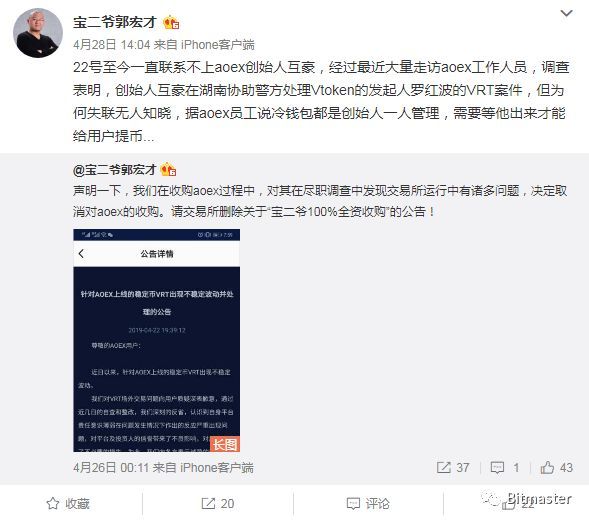Click repost icon showing 37 shares
Viewport: 589px width, 522px height.
click(443, 468)
